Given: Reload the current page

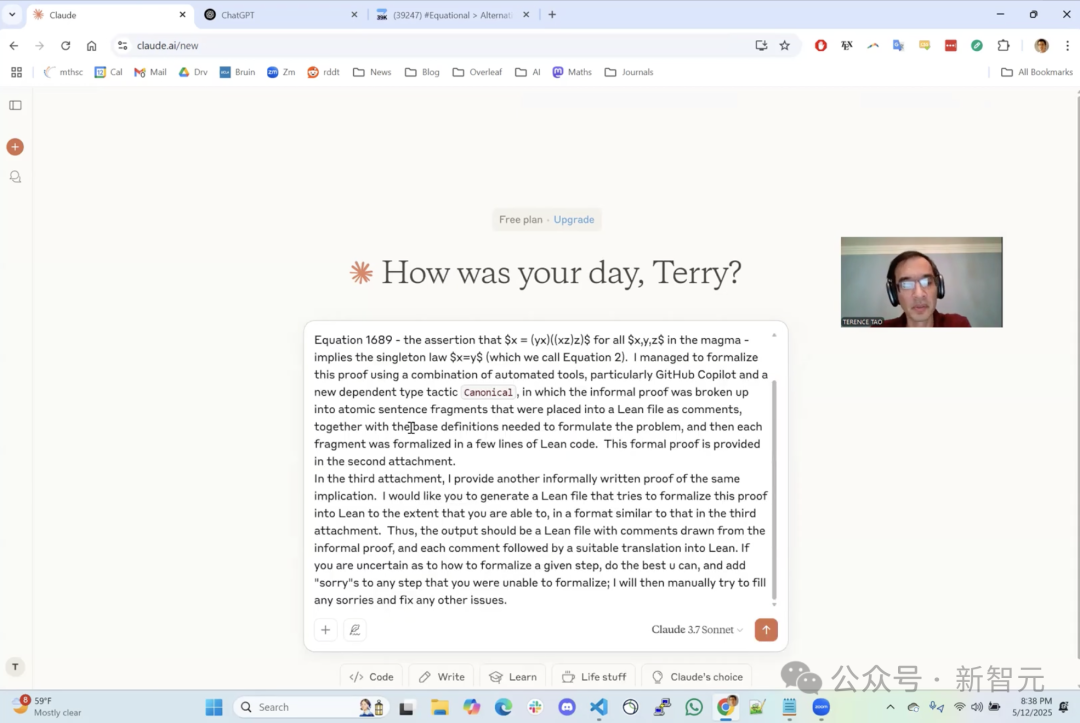Looking at the screenshot, I should pos(65,45).
